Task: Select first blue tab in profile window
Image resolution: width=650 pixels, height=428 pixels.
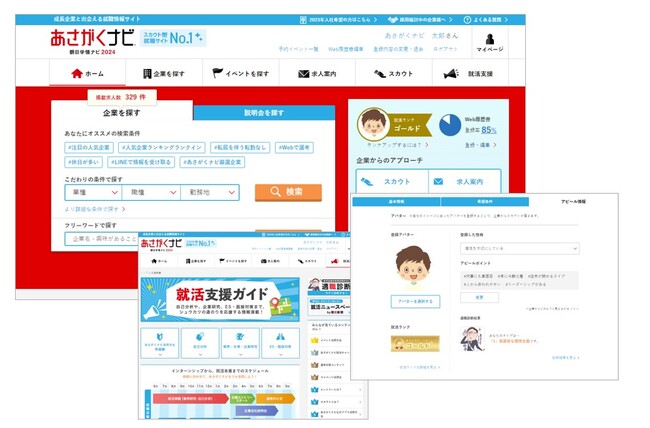Action: (x=396, y=202)
